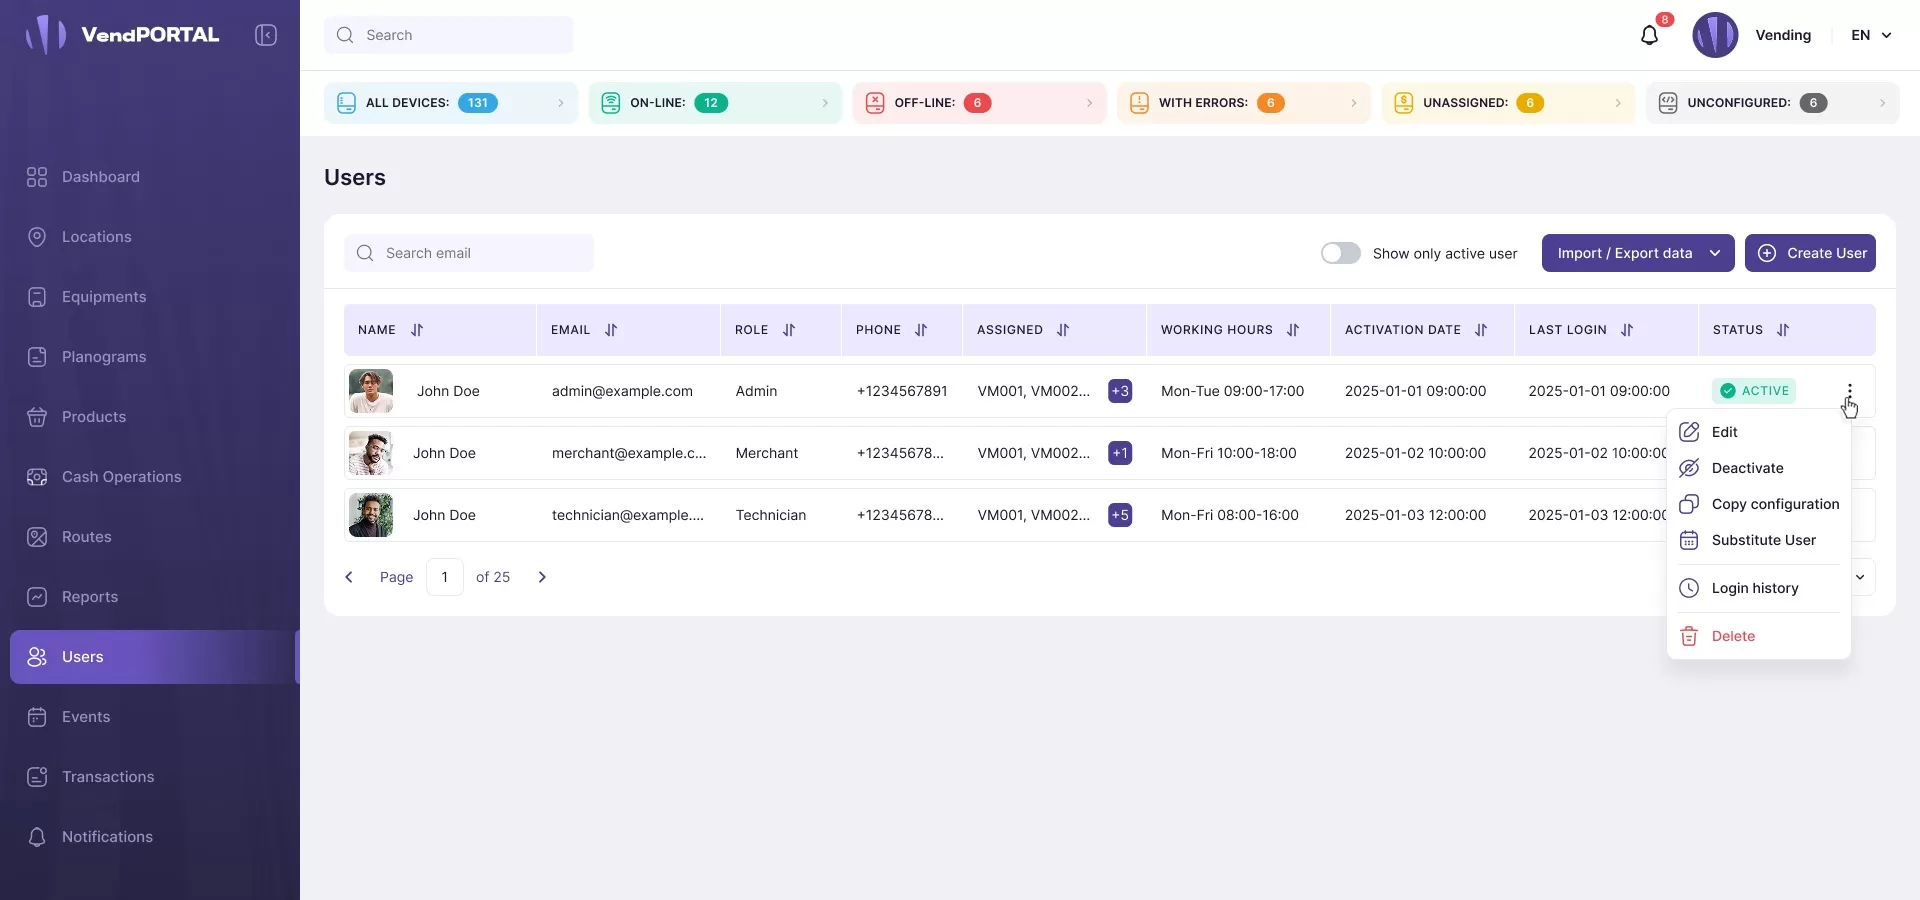Screen dimensions: 1920x900
Task: Click the technician user's avatar thumbnail
Action: tap(371, 515)
